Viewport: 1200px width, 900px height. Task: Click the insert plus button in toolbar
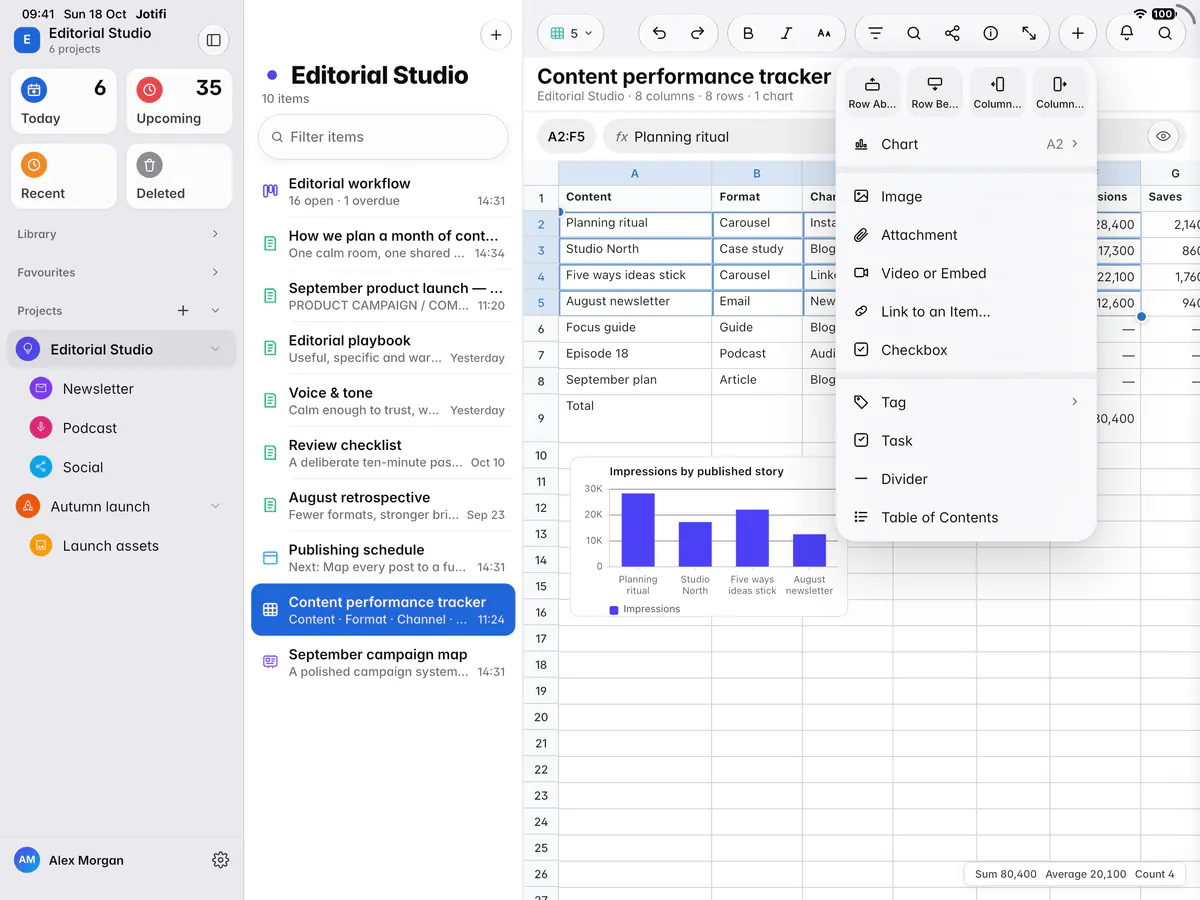tap(1077, 33)
